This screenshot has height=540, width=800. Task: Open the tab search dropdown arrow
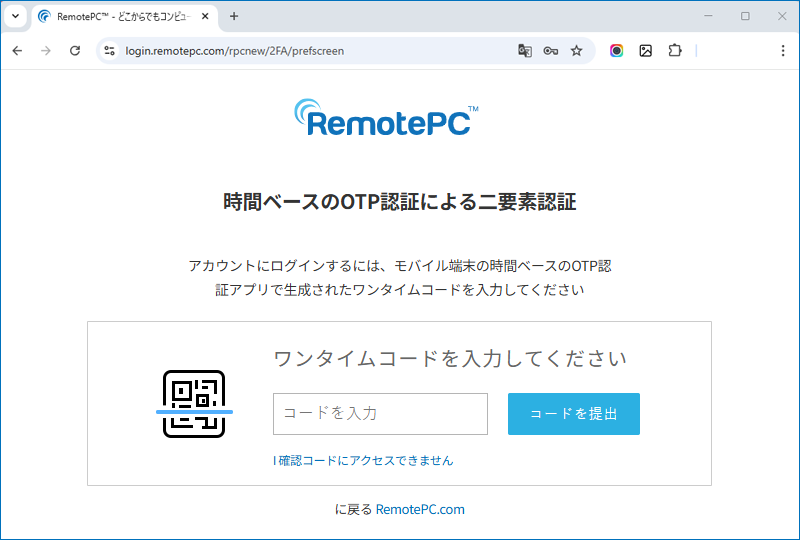point(15,16)
